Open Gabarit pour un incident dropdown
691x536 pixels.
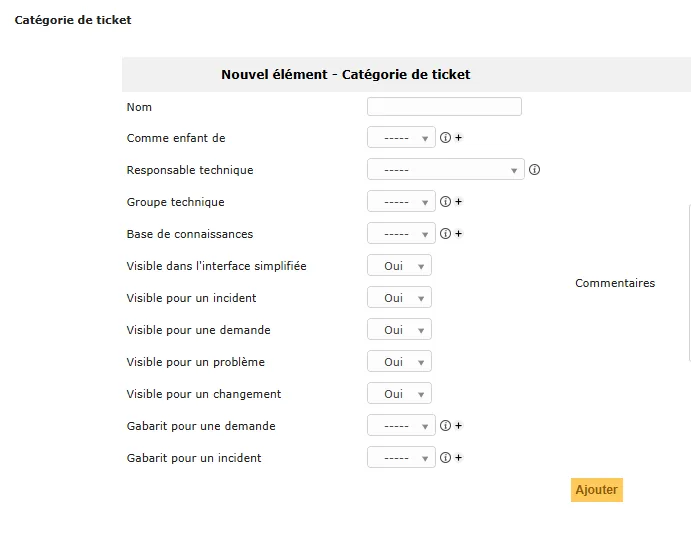[x=401, y=458]
